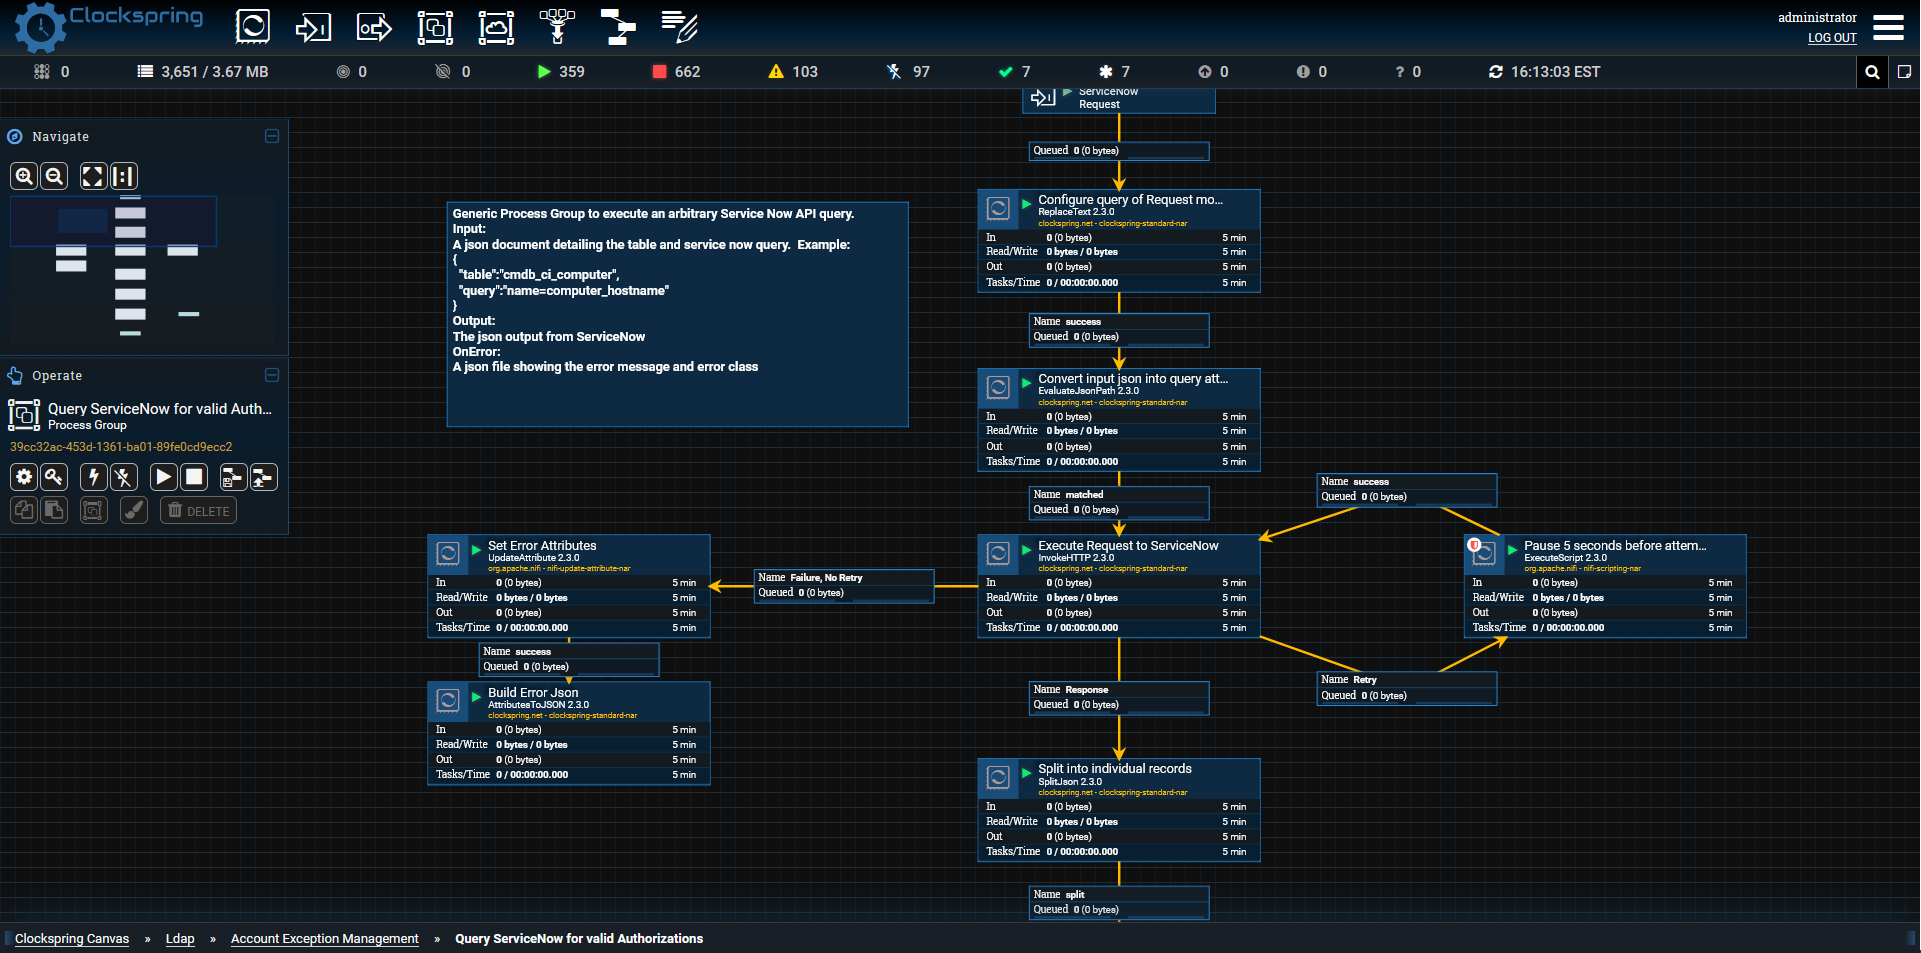Click the LOG OUT link

pyautogui.click(x=1831, y=37)
